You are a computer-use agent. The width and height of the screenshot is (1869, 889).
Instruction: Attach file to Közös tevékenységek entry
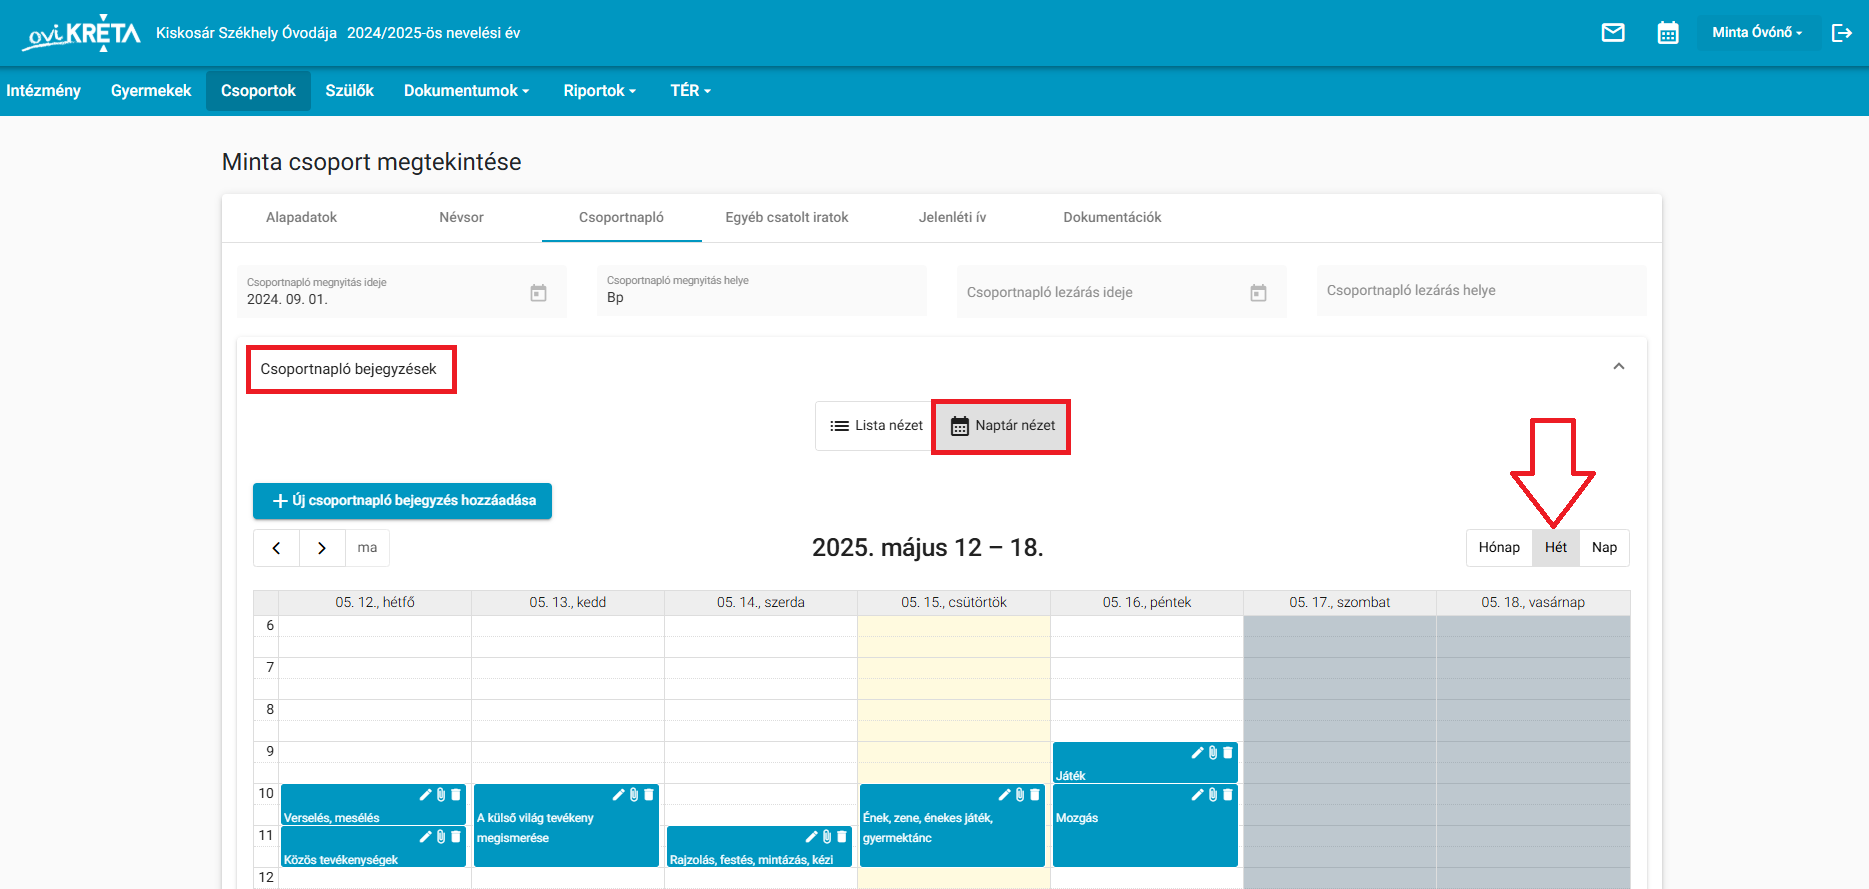[441, 837]
